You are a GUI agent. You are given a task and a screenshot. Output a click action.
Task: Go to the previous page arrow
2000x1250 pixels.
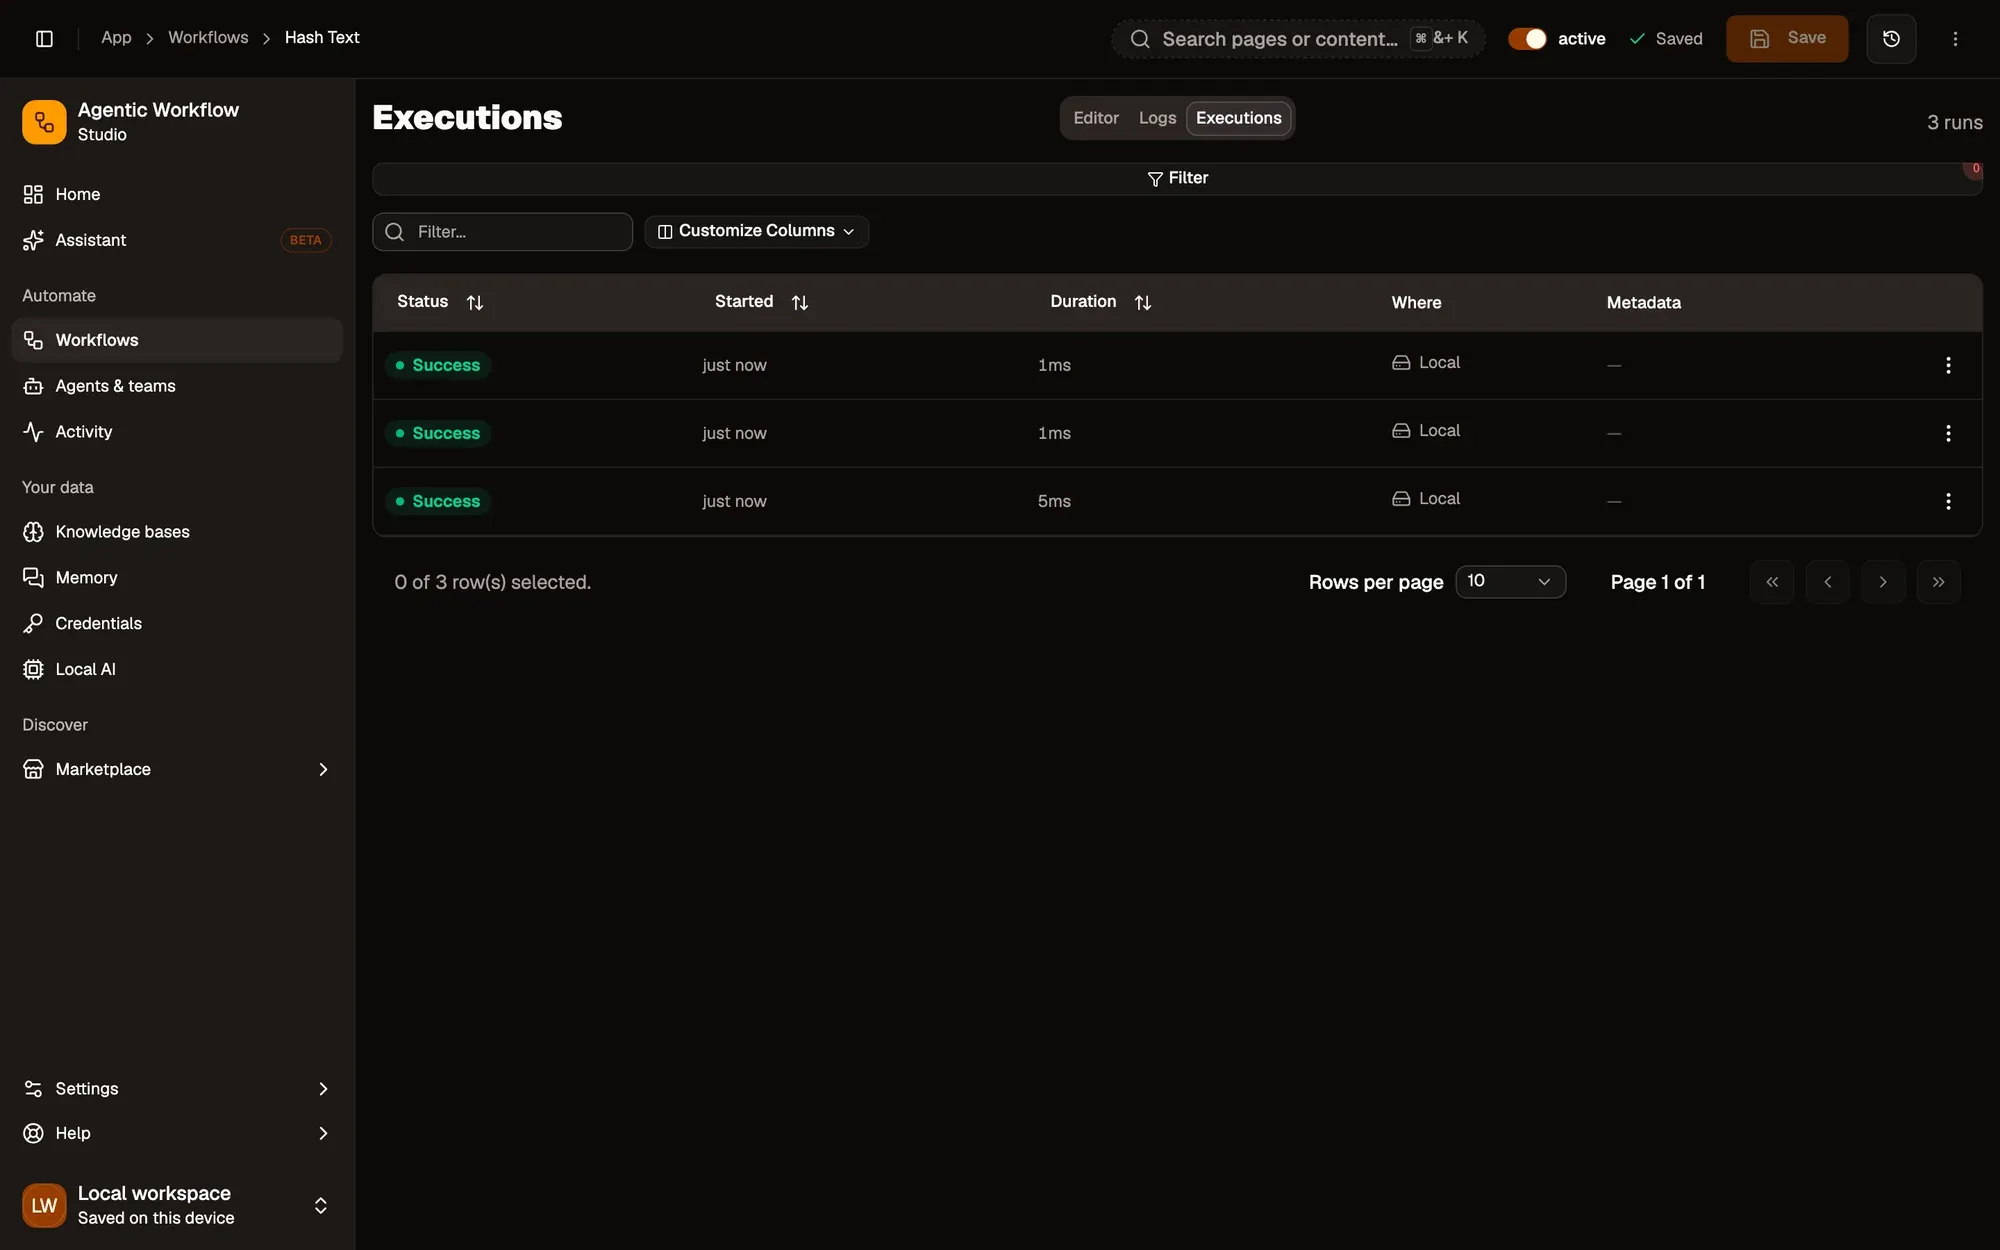pyautogui.click(x=1827, y=582)
